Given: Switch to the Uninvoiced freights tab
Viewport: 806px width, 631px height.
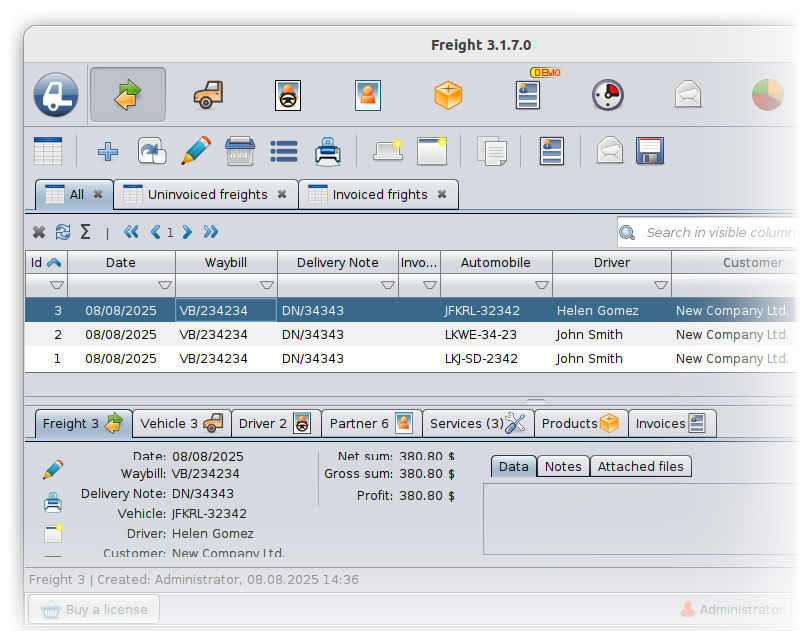Looking at the screenshot, I should (x=206, y=194).
